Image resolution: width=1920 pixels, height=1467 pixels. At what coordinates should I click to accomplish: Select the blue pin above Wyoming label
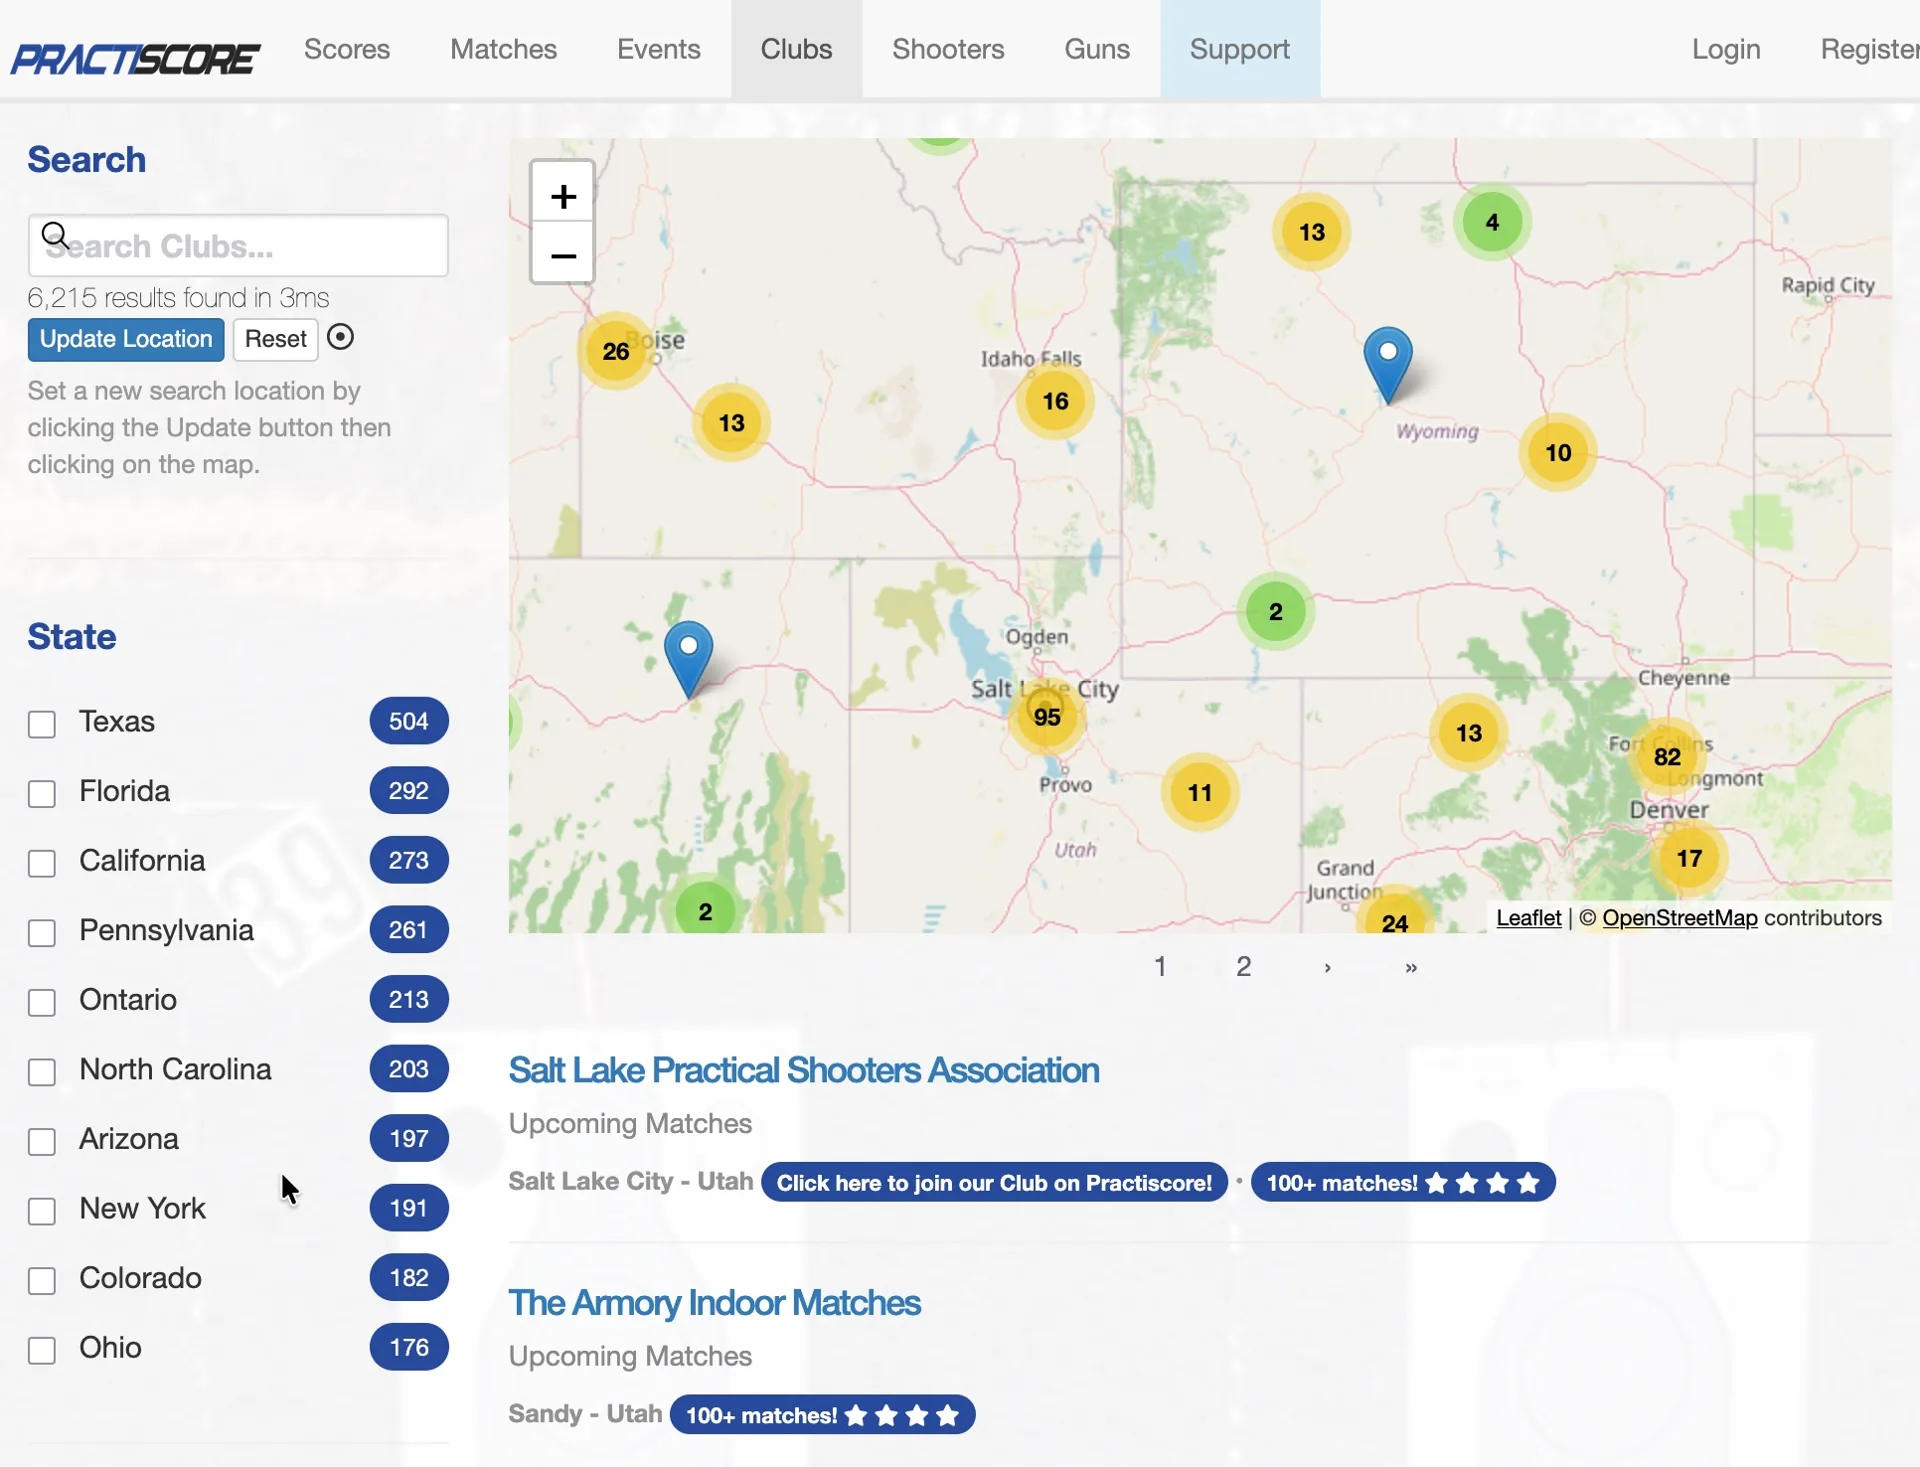click(1388, 364)
